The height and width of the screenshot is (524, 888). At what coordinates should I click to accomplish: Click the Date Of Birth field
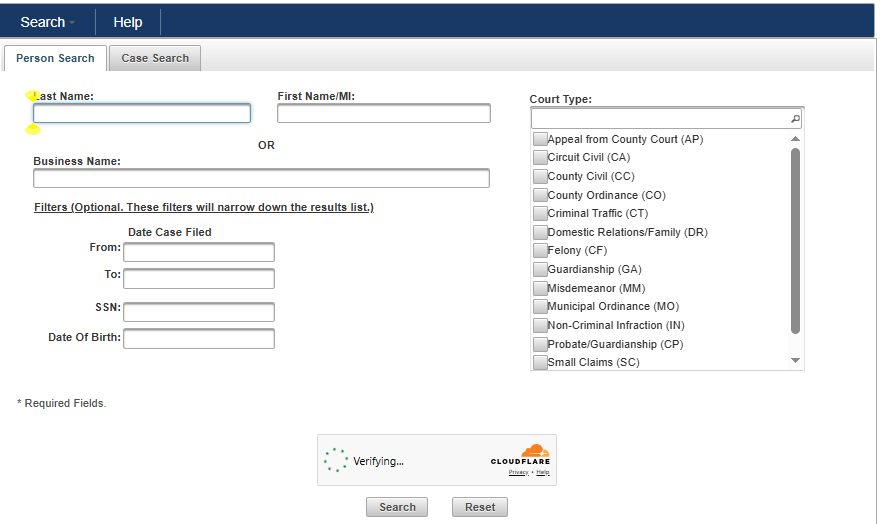(199, 339)
